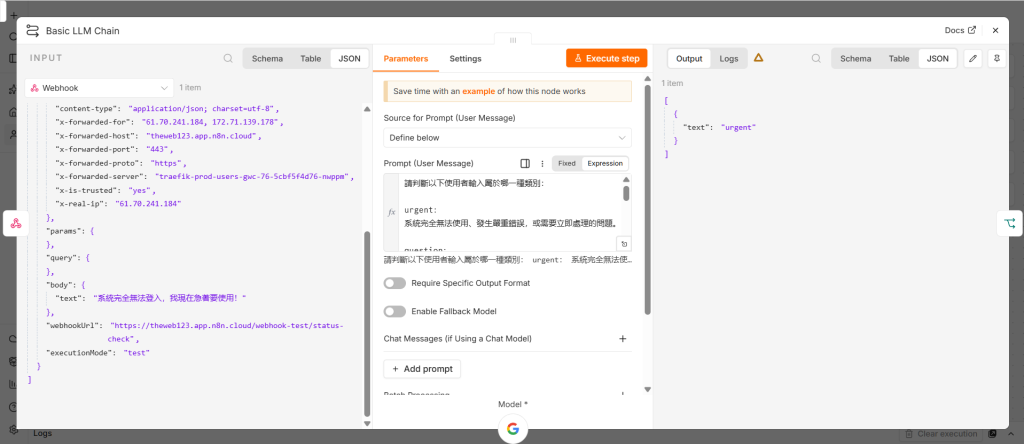Add a chat message with plus icon

(622, 339)
